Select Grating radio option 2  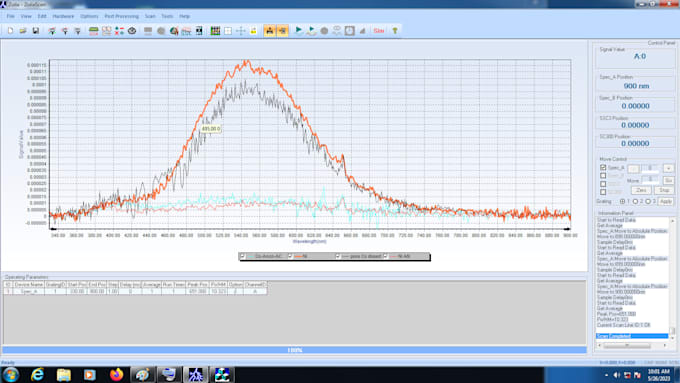[x=635, y=201]
